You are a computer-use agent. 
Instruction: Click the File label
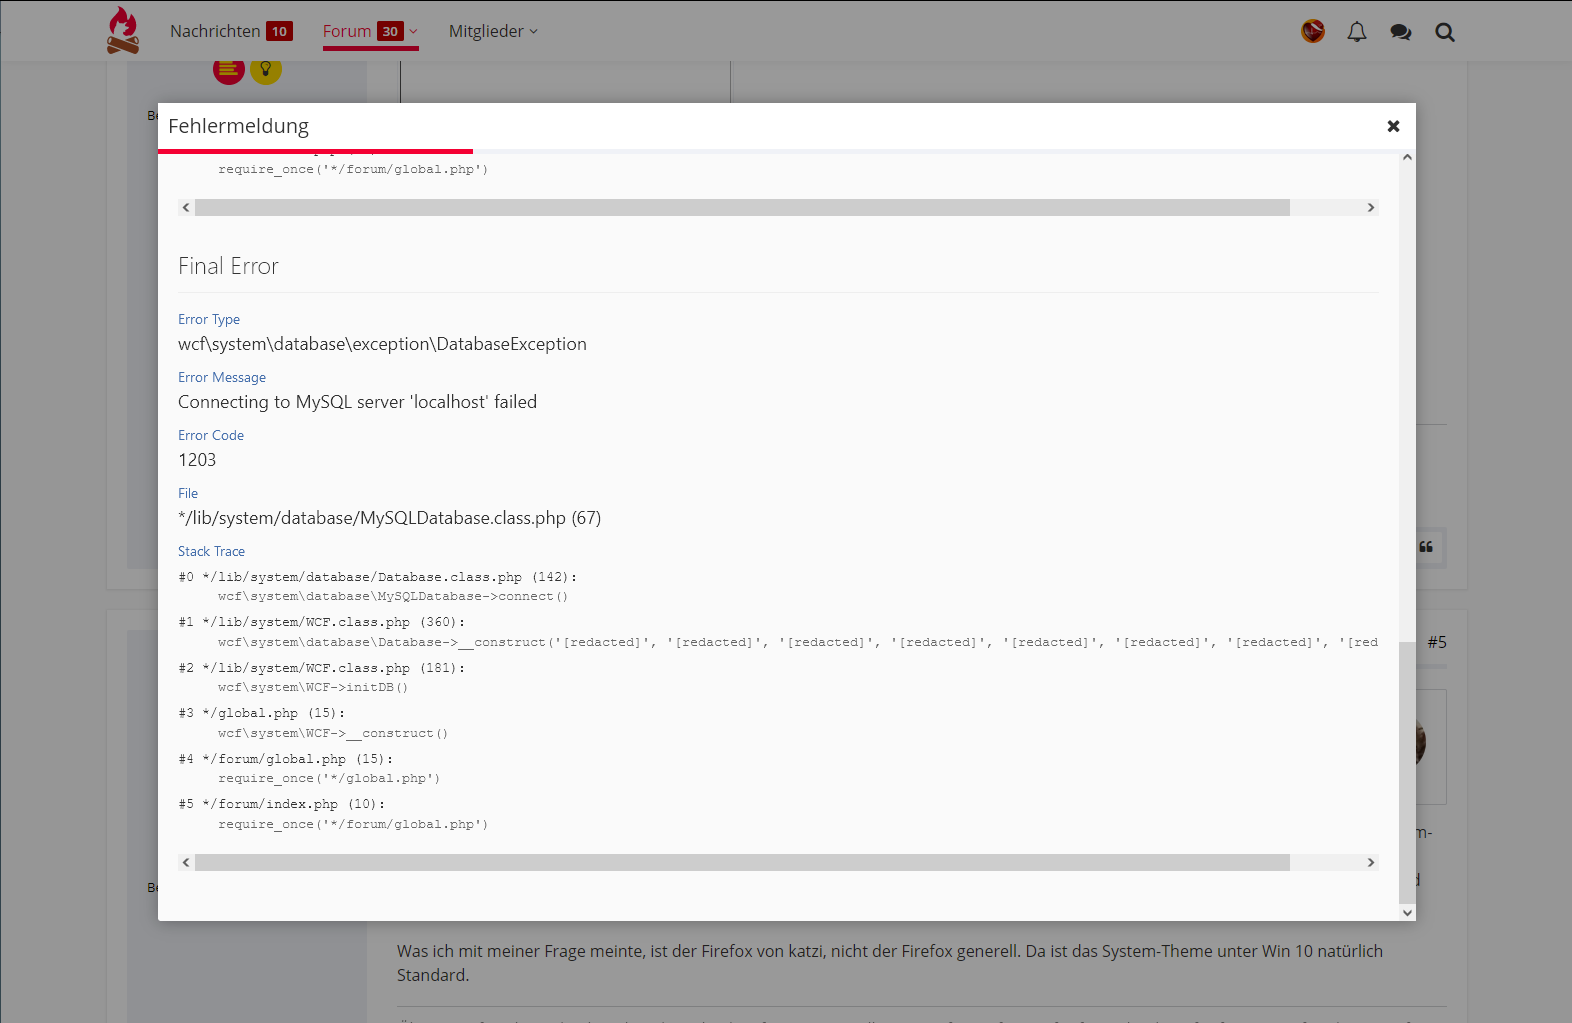[x=188, y=493]
